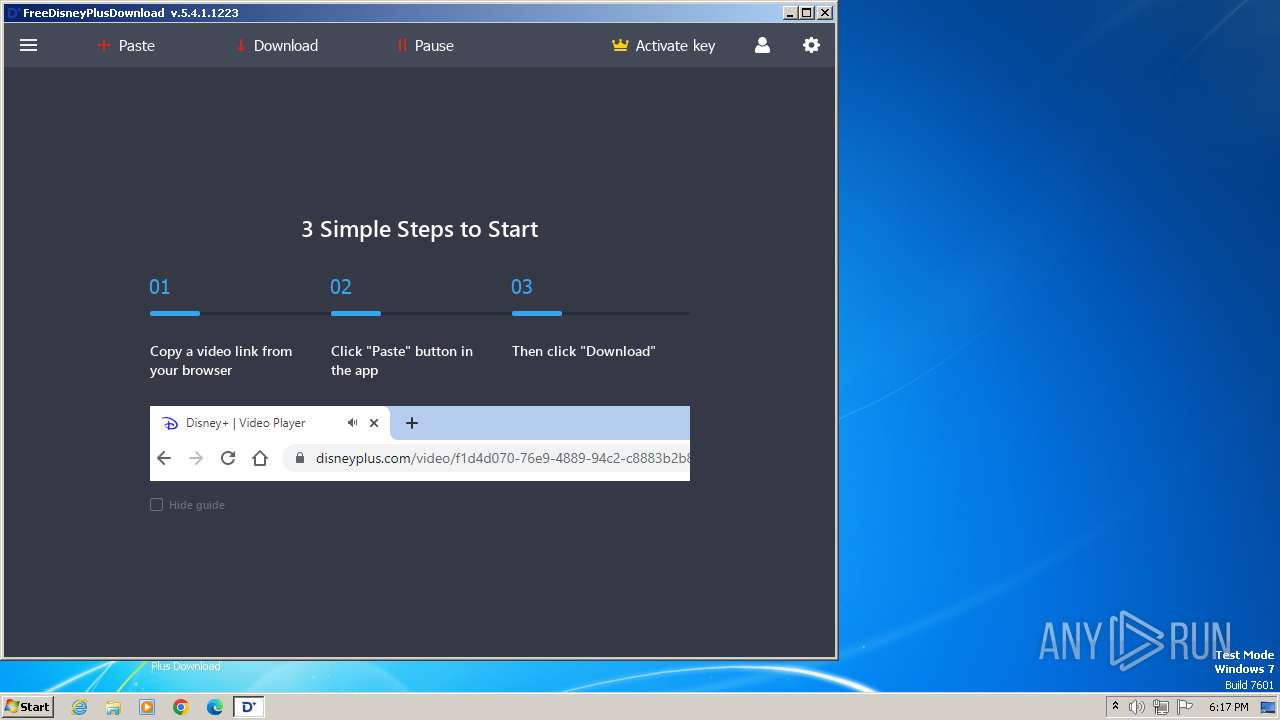
Task: Open the settings gear icon
Action: point(811,45)
